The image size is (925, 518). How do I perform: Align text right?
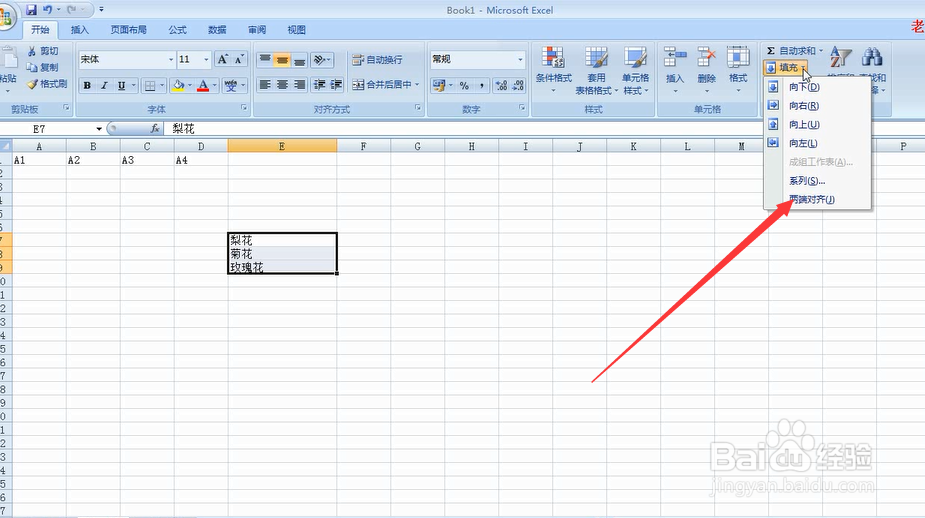point(300,85)
